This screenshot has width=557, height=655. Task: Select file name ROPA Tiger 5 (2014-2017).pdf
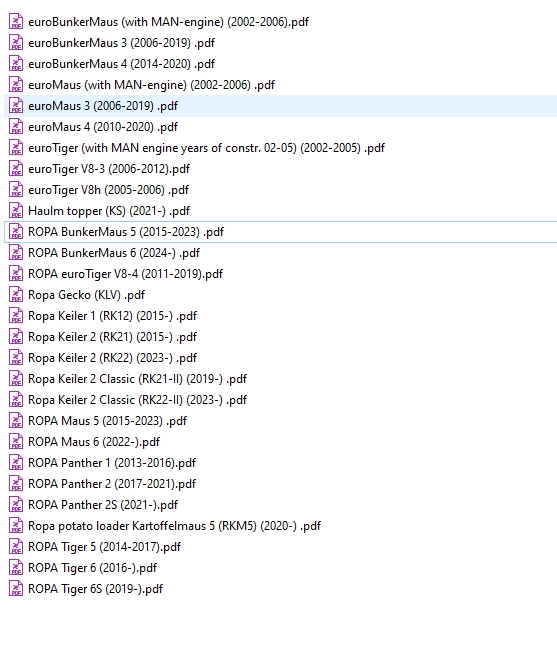(104, 547)
